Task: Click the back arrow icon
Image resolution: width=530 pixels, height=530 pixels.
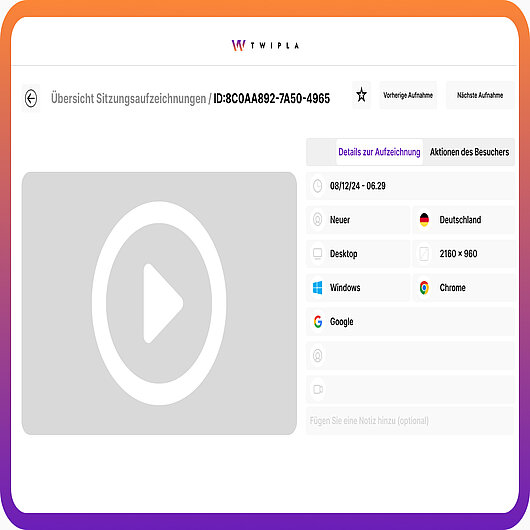Action: coord(31,98)
